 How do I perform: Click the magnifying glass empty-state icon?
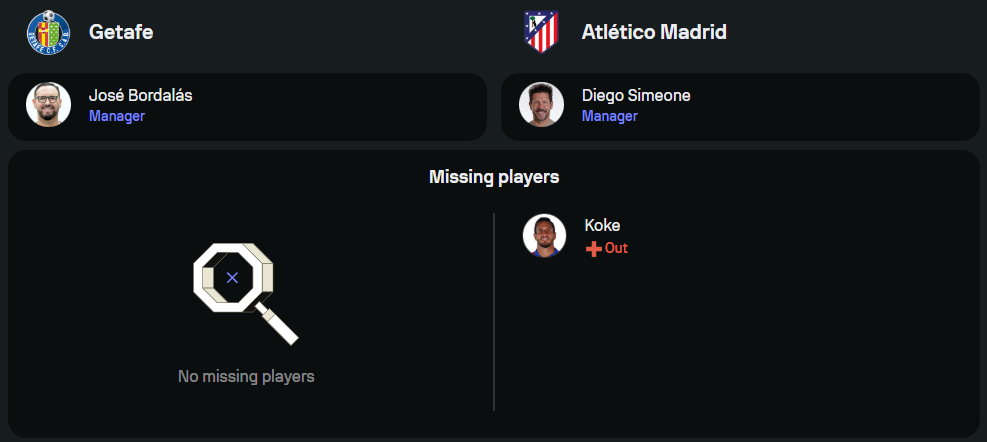coord(243,291)
